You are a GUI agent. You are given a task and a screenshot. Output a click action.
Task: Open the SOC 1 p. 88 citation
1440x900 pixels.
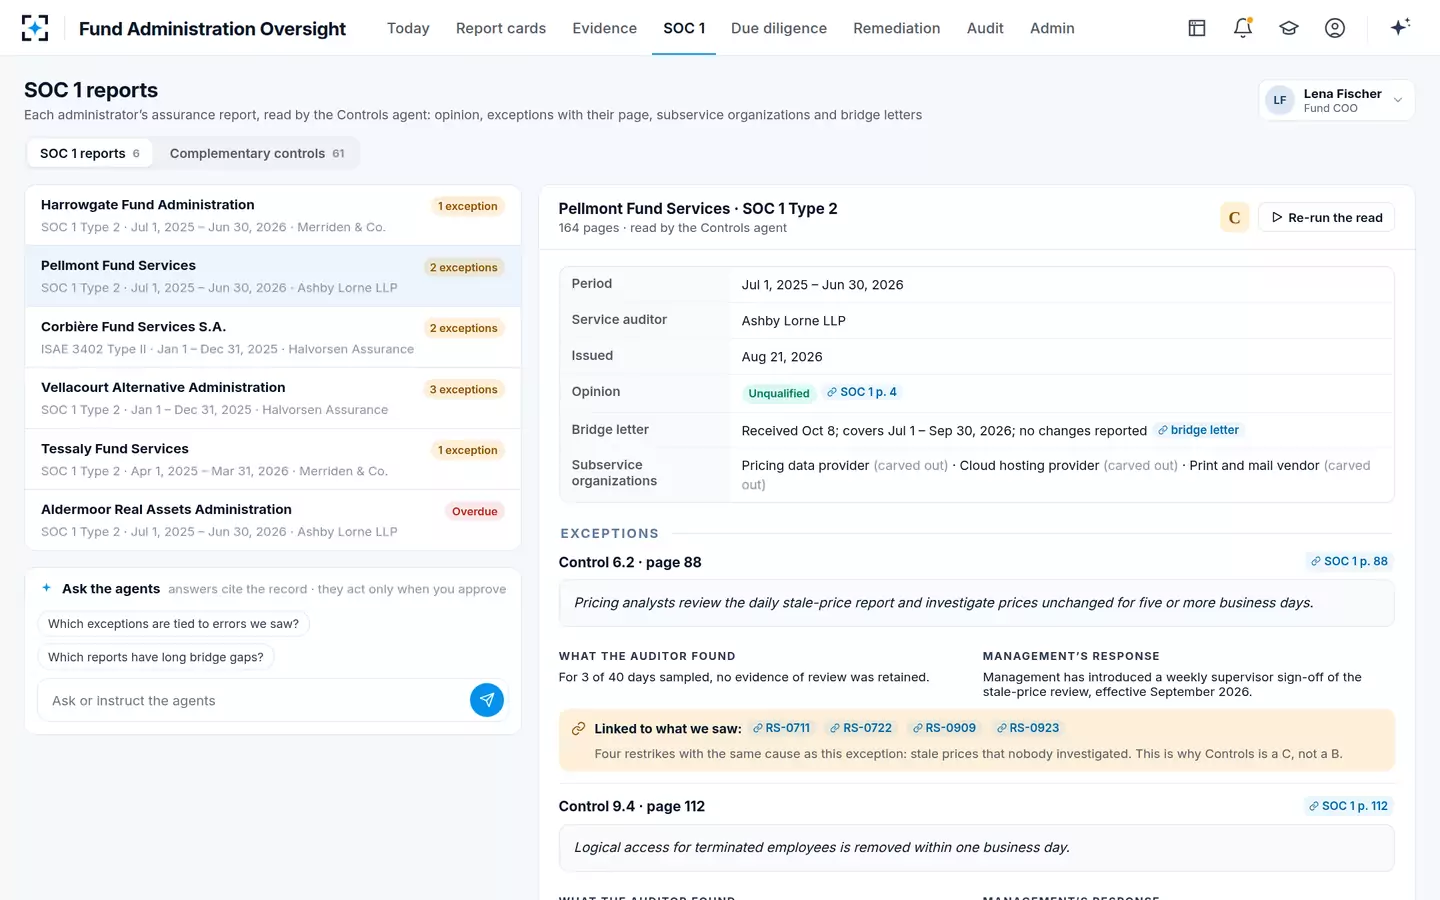click(1349, 561)
